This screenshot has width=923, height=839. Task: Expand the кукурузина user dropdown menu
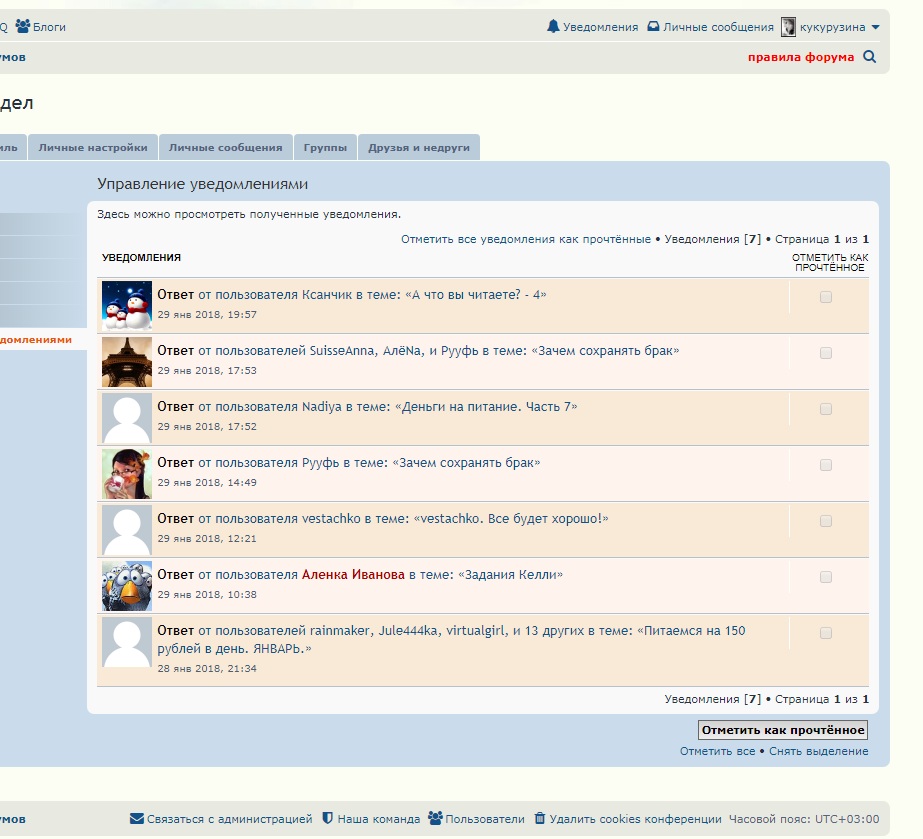click(x=876, y=27)
